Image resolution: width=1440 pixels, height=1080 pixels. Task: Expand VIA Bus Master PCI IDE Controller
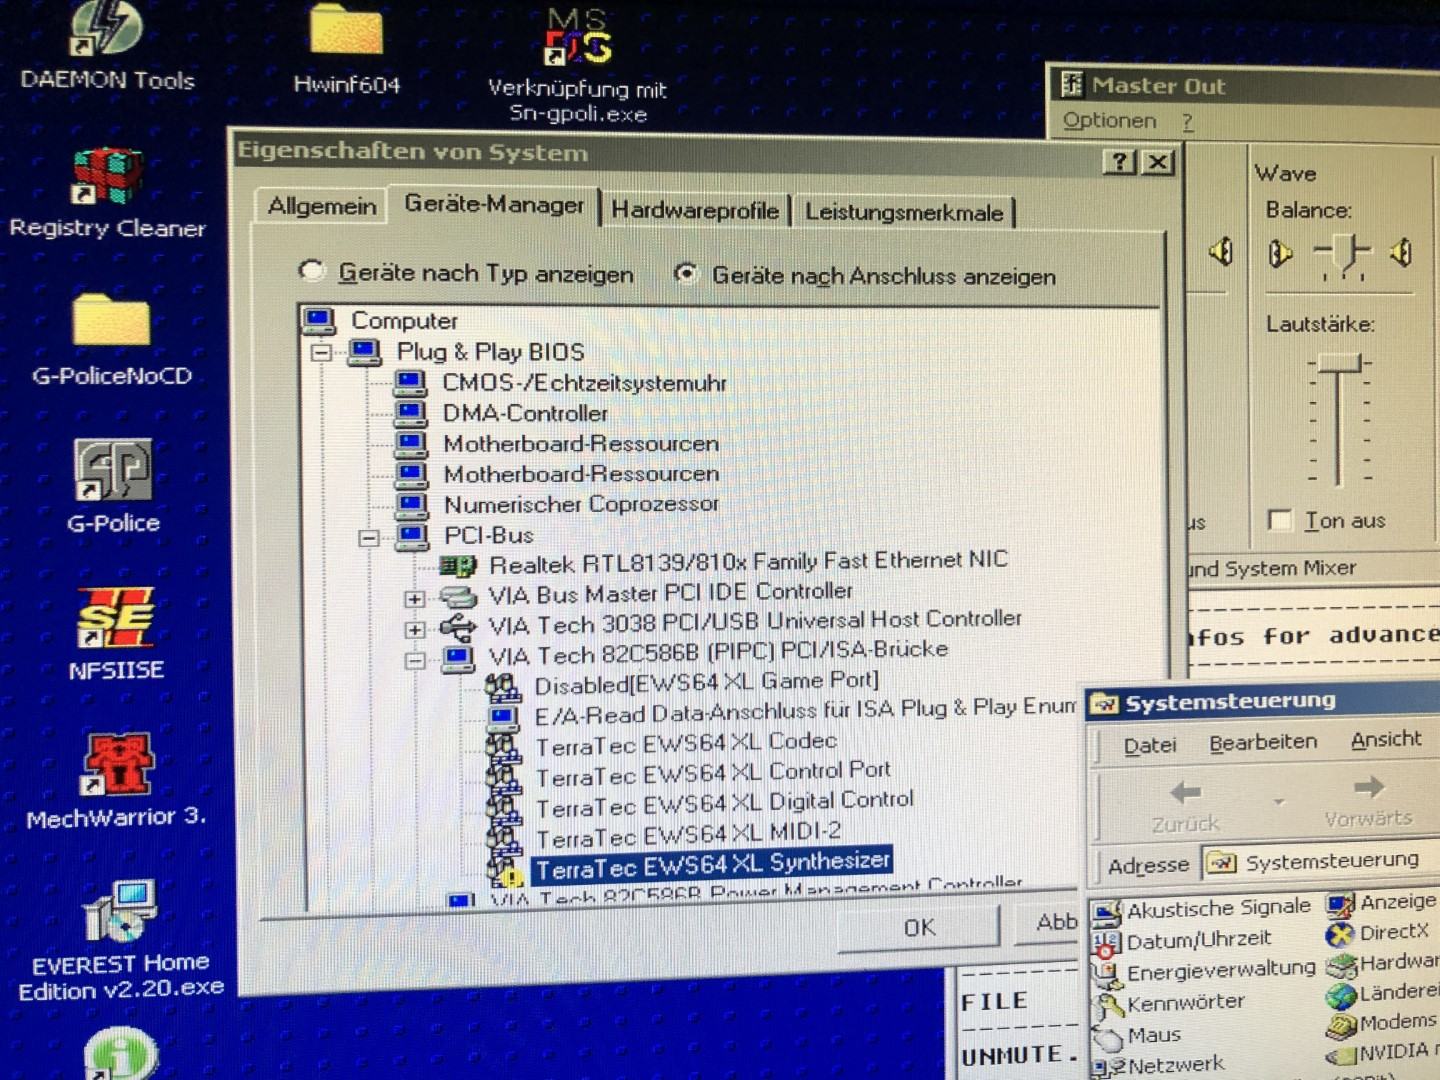414,599
